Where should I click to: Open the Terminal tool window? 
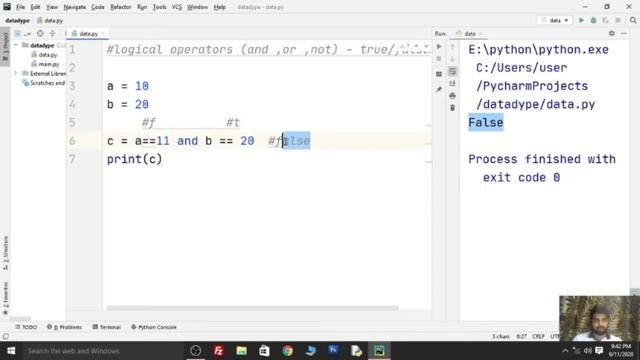(x=107, y=327)
